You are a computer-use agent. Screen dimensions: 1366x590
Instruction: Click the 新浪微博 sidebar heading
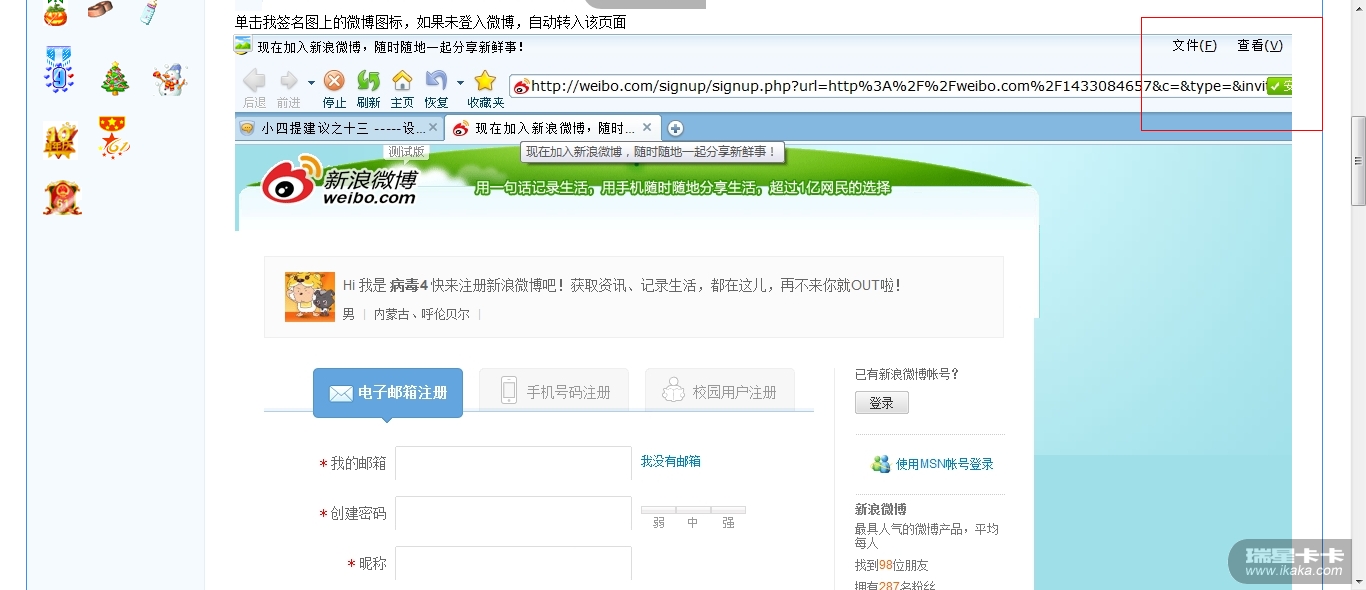[881, 509]
